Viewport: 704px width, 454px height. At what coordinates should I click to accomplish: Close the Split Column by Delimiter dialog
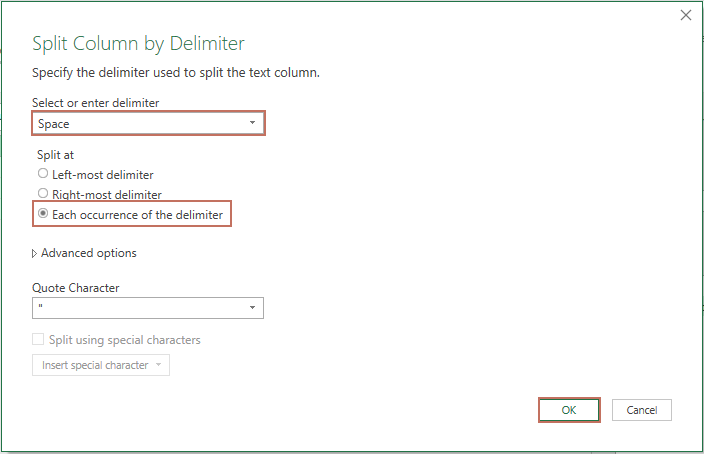coord(686,15)
